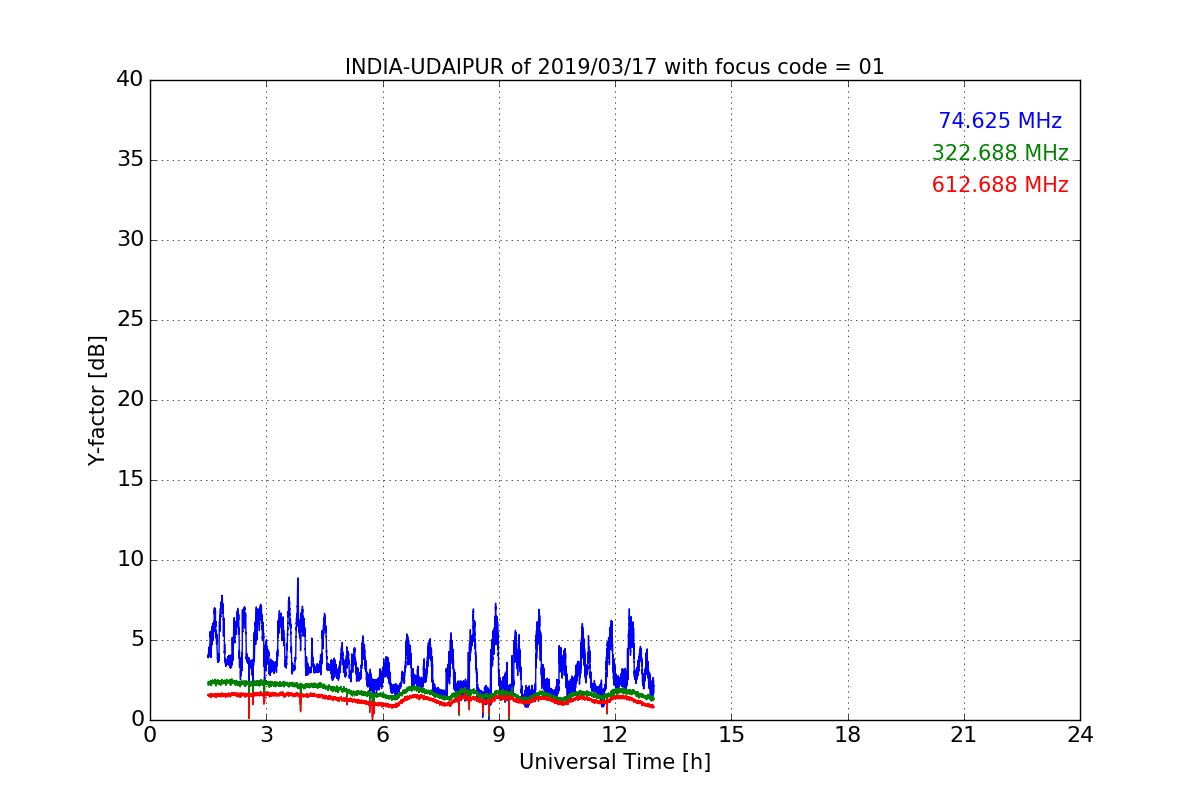The image size is (1200, 800).
Task: Select the 322.688 MHz legend label
Action: click(1000, 153)
